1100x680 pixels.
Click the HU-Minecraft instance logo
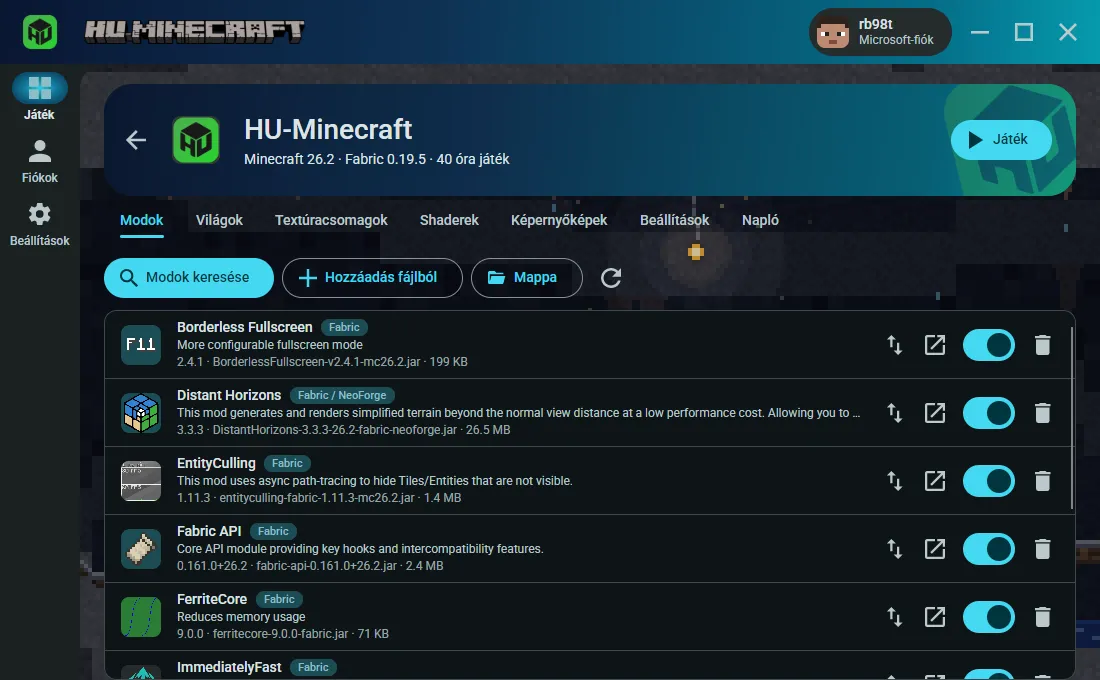[x=196, y=140]
